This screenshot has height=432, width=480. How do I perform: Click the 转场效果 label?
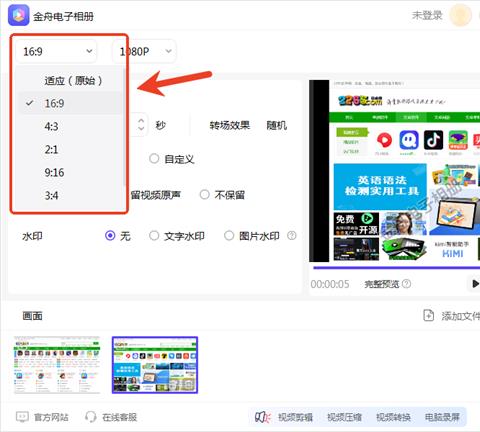[x=230, y=125]
